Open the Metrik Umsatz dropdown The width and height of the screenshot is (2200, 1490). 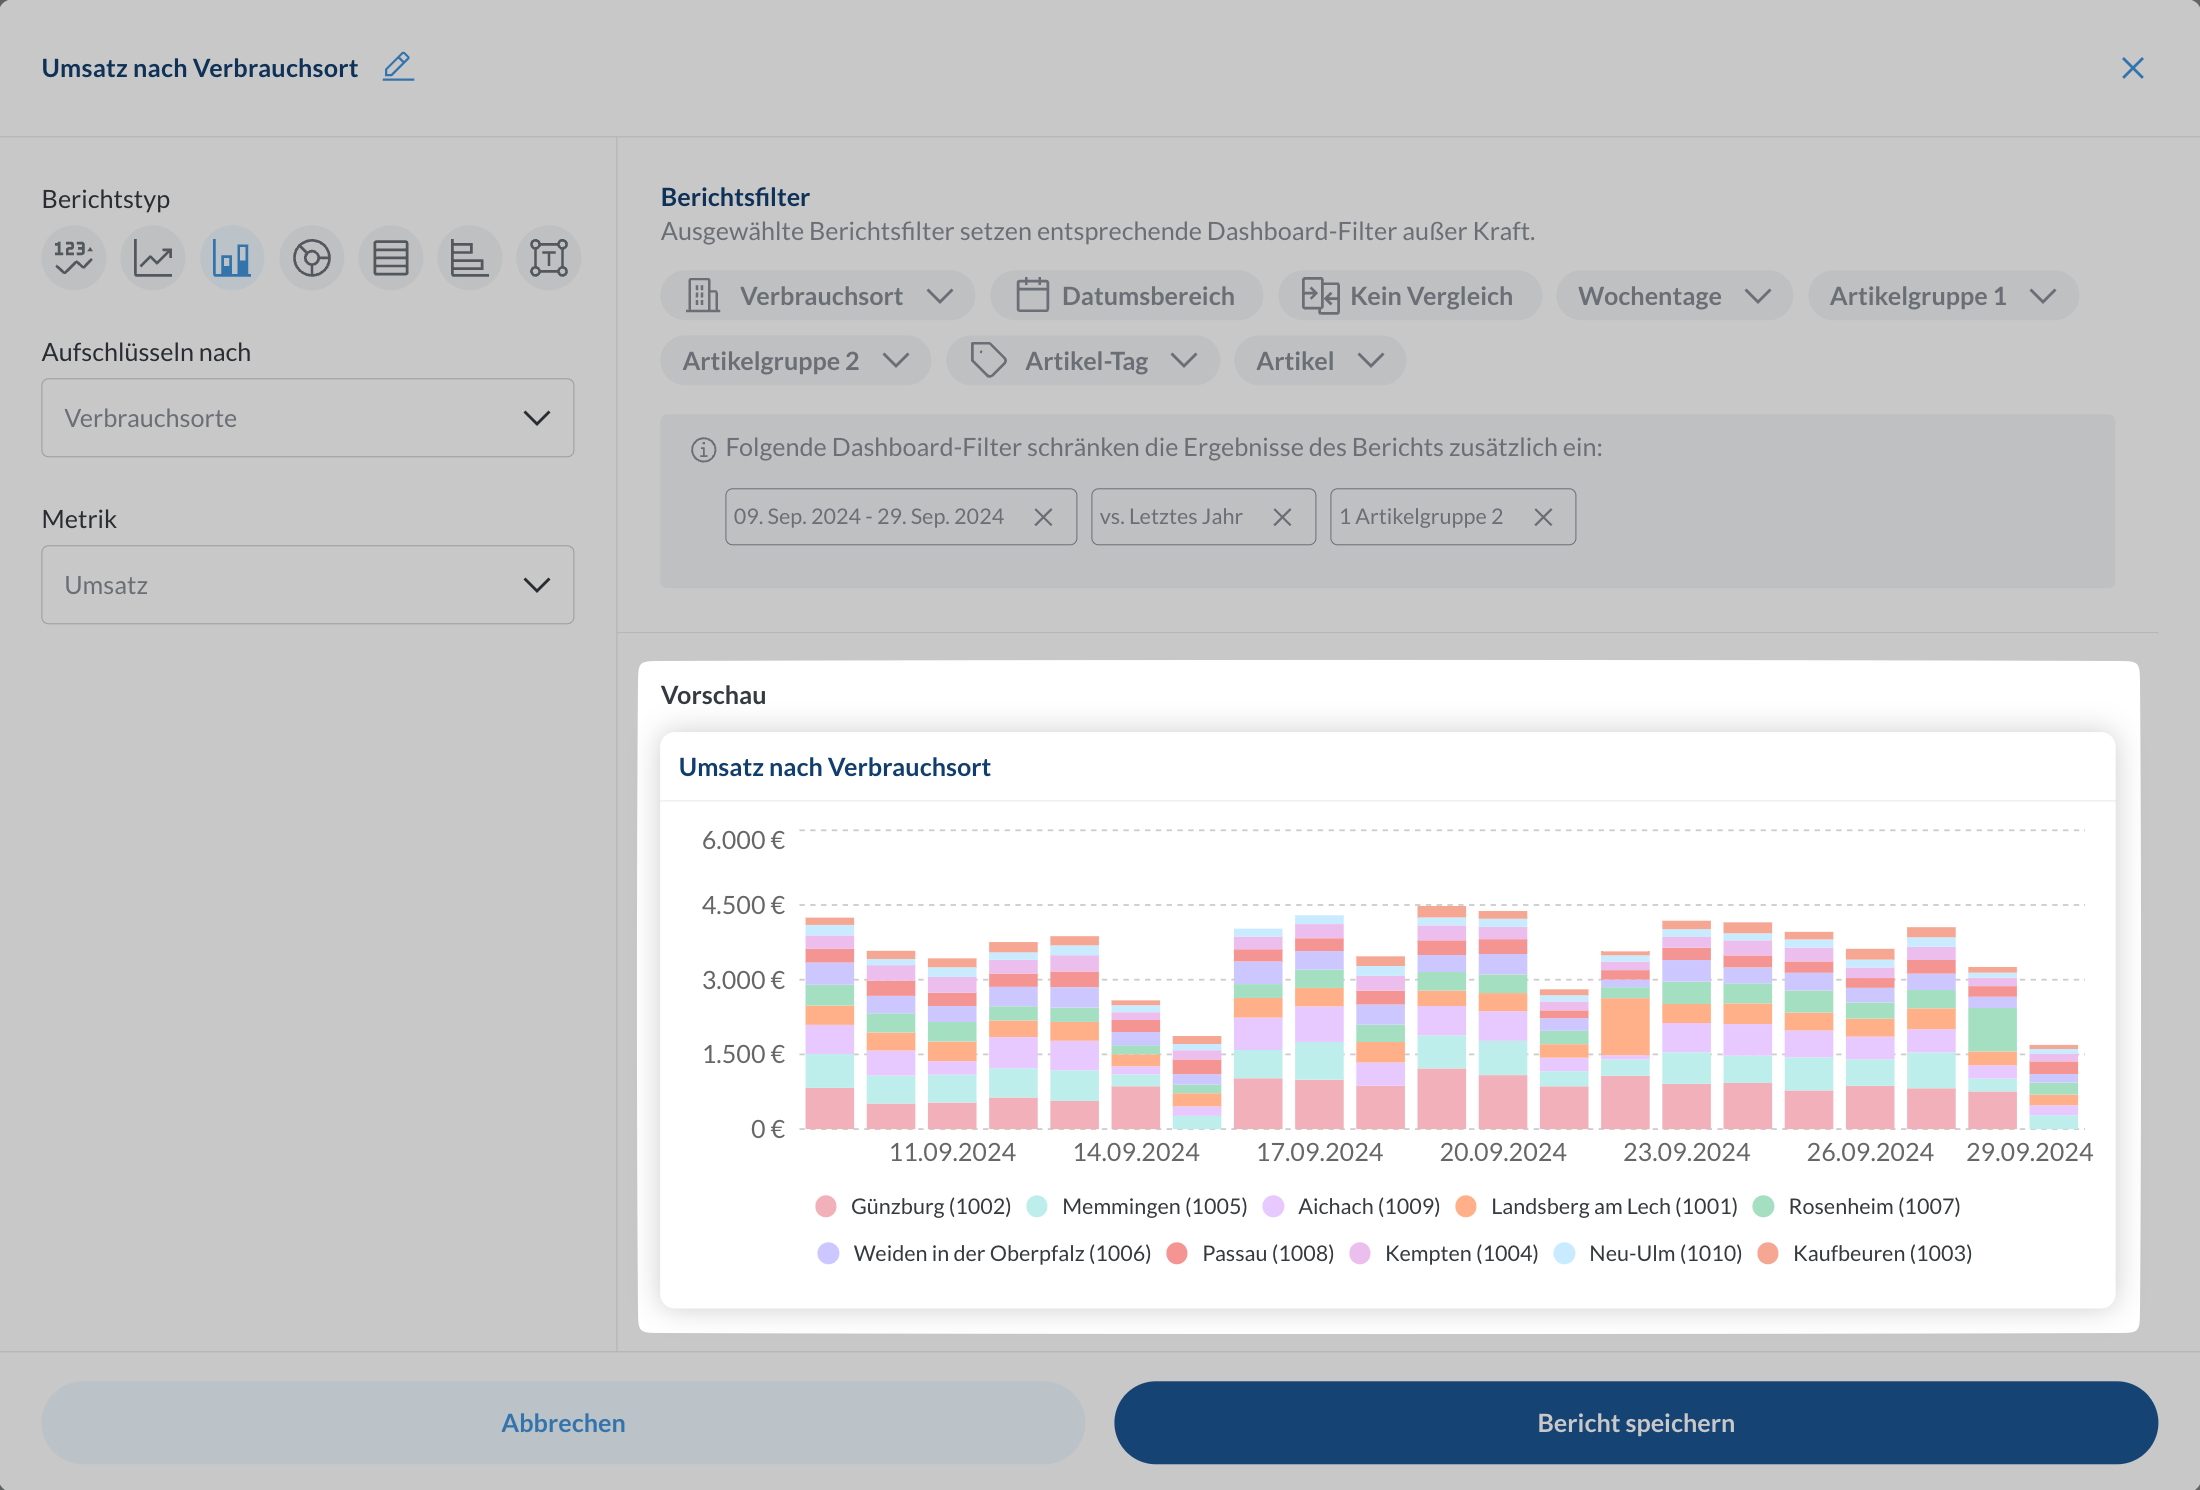tap(307, 585)
